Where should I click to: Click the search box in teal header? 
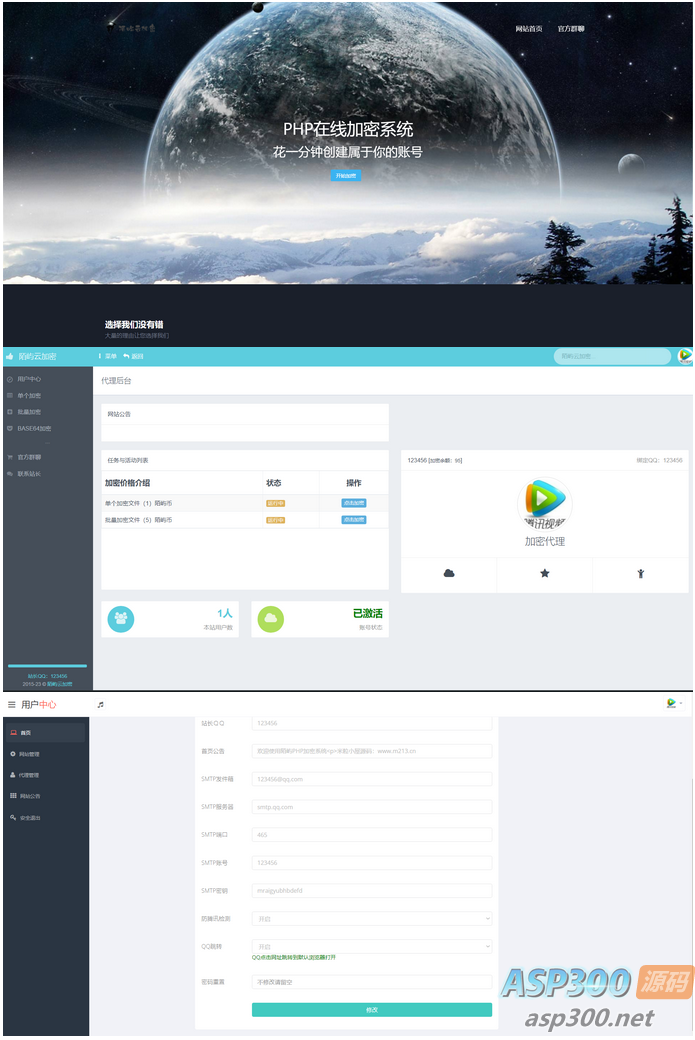[612, 356]
